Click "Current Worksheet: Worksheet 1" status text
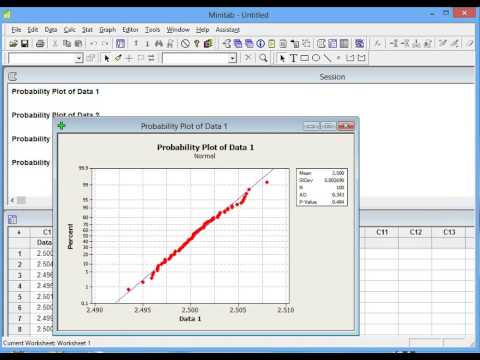 point(47,343)
